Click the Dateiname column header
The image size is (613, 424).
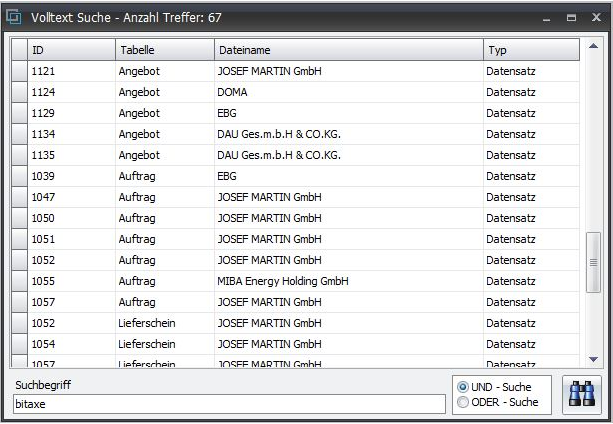(347, 50)
